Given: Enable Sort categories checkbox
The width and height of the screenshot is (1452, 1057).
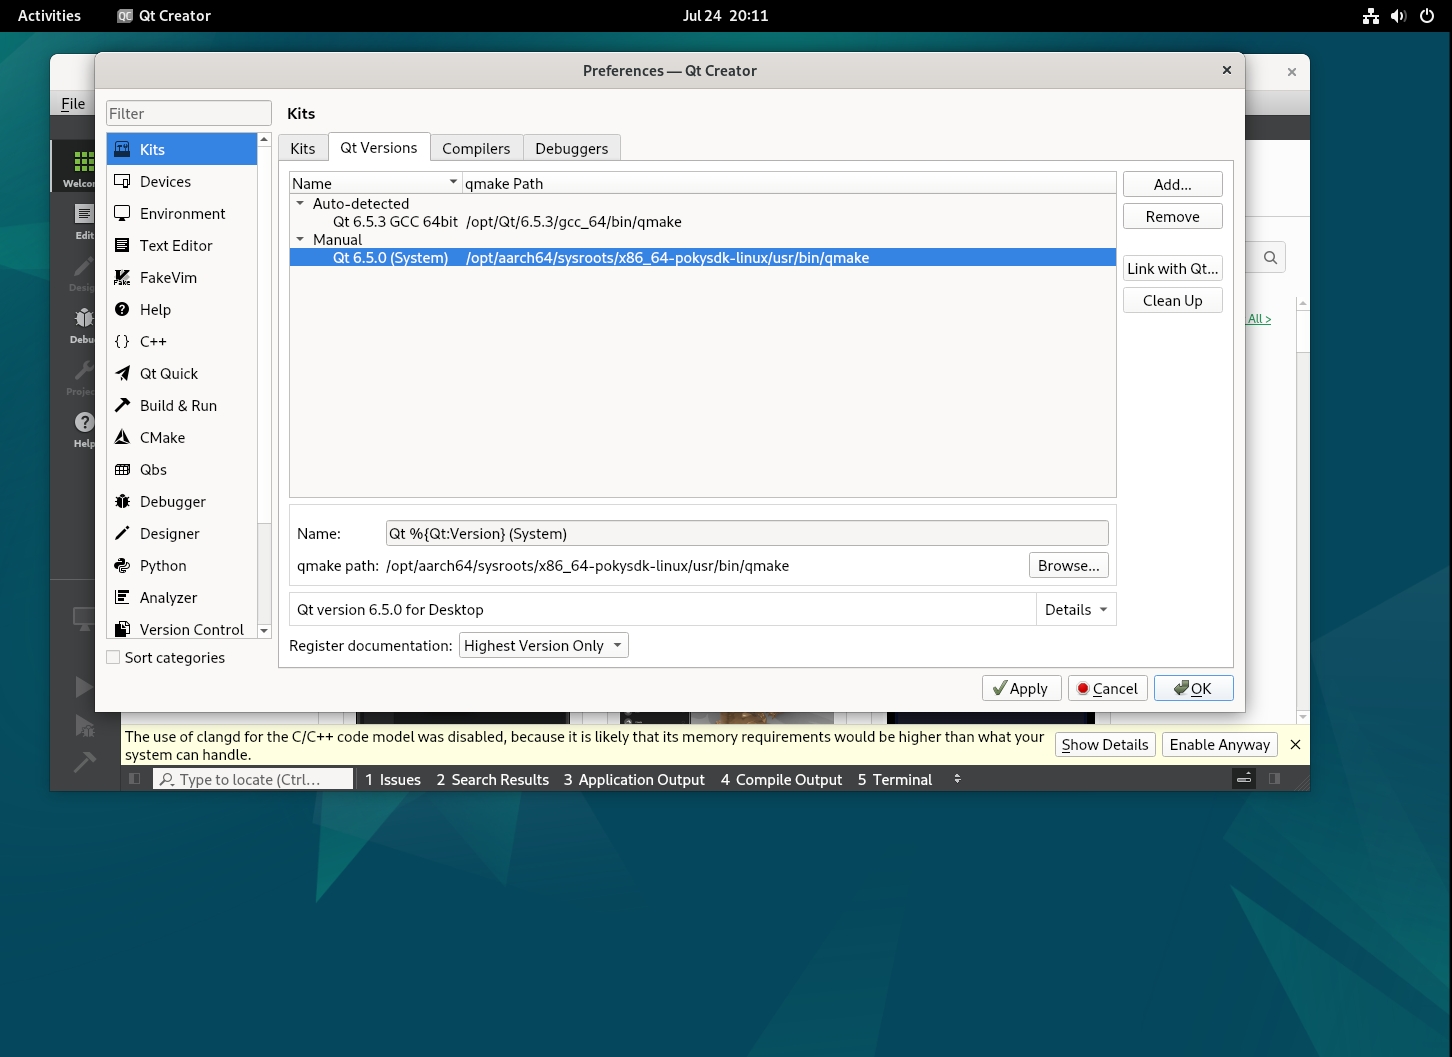Looking at the screenshot, I should click(x=114, y=657).
